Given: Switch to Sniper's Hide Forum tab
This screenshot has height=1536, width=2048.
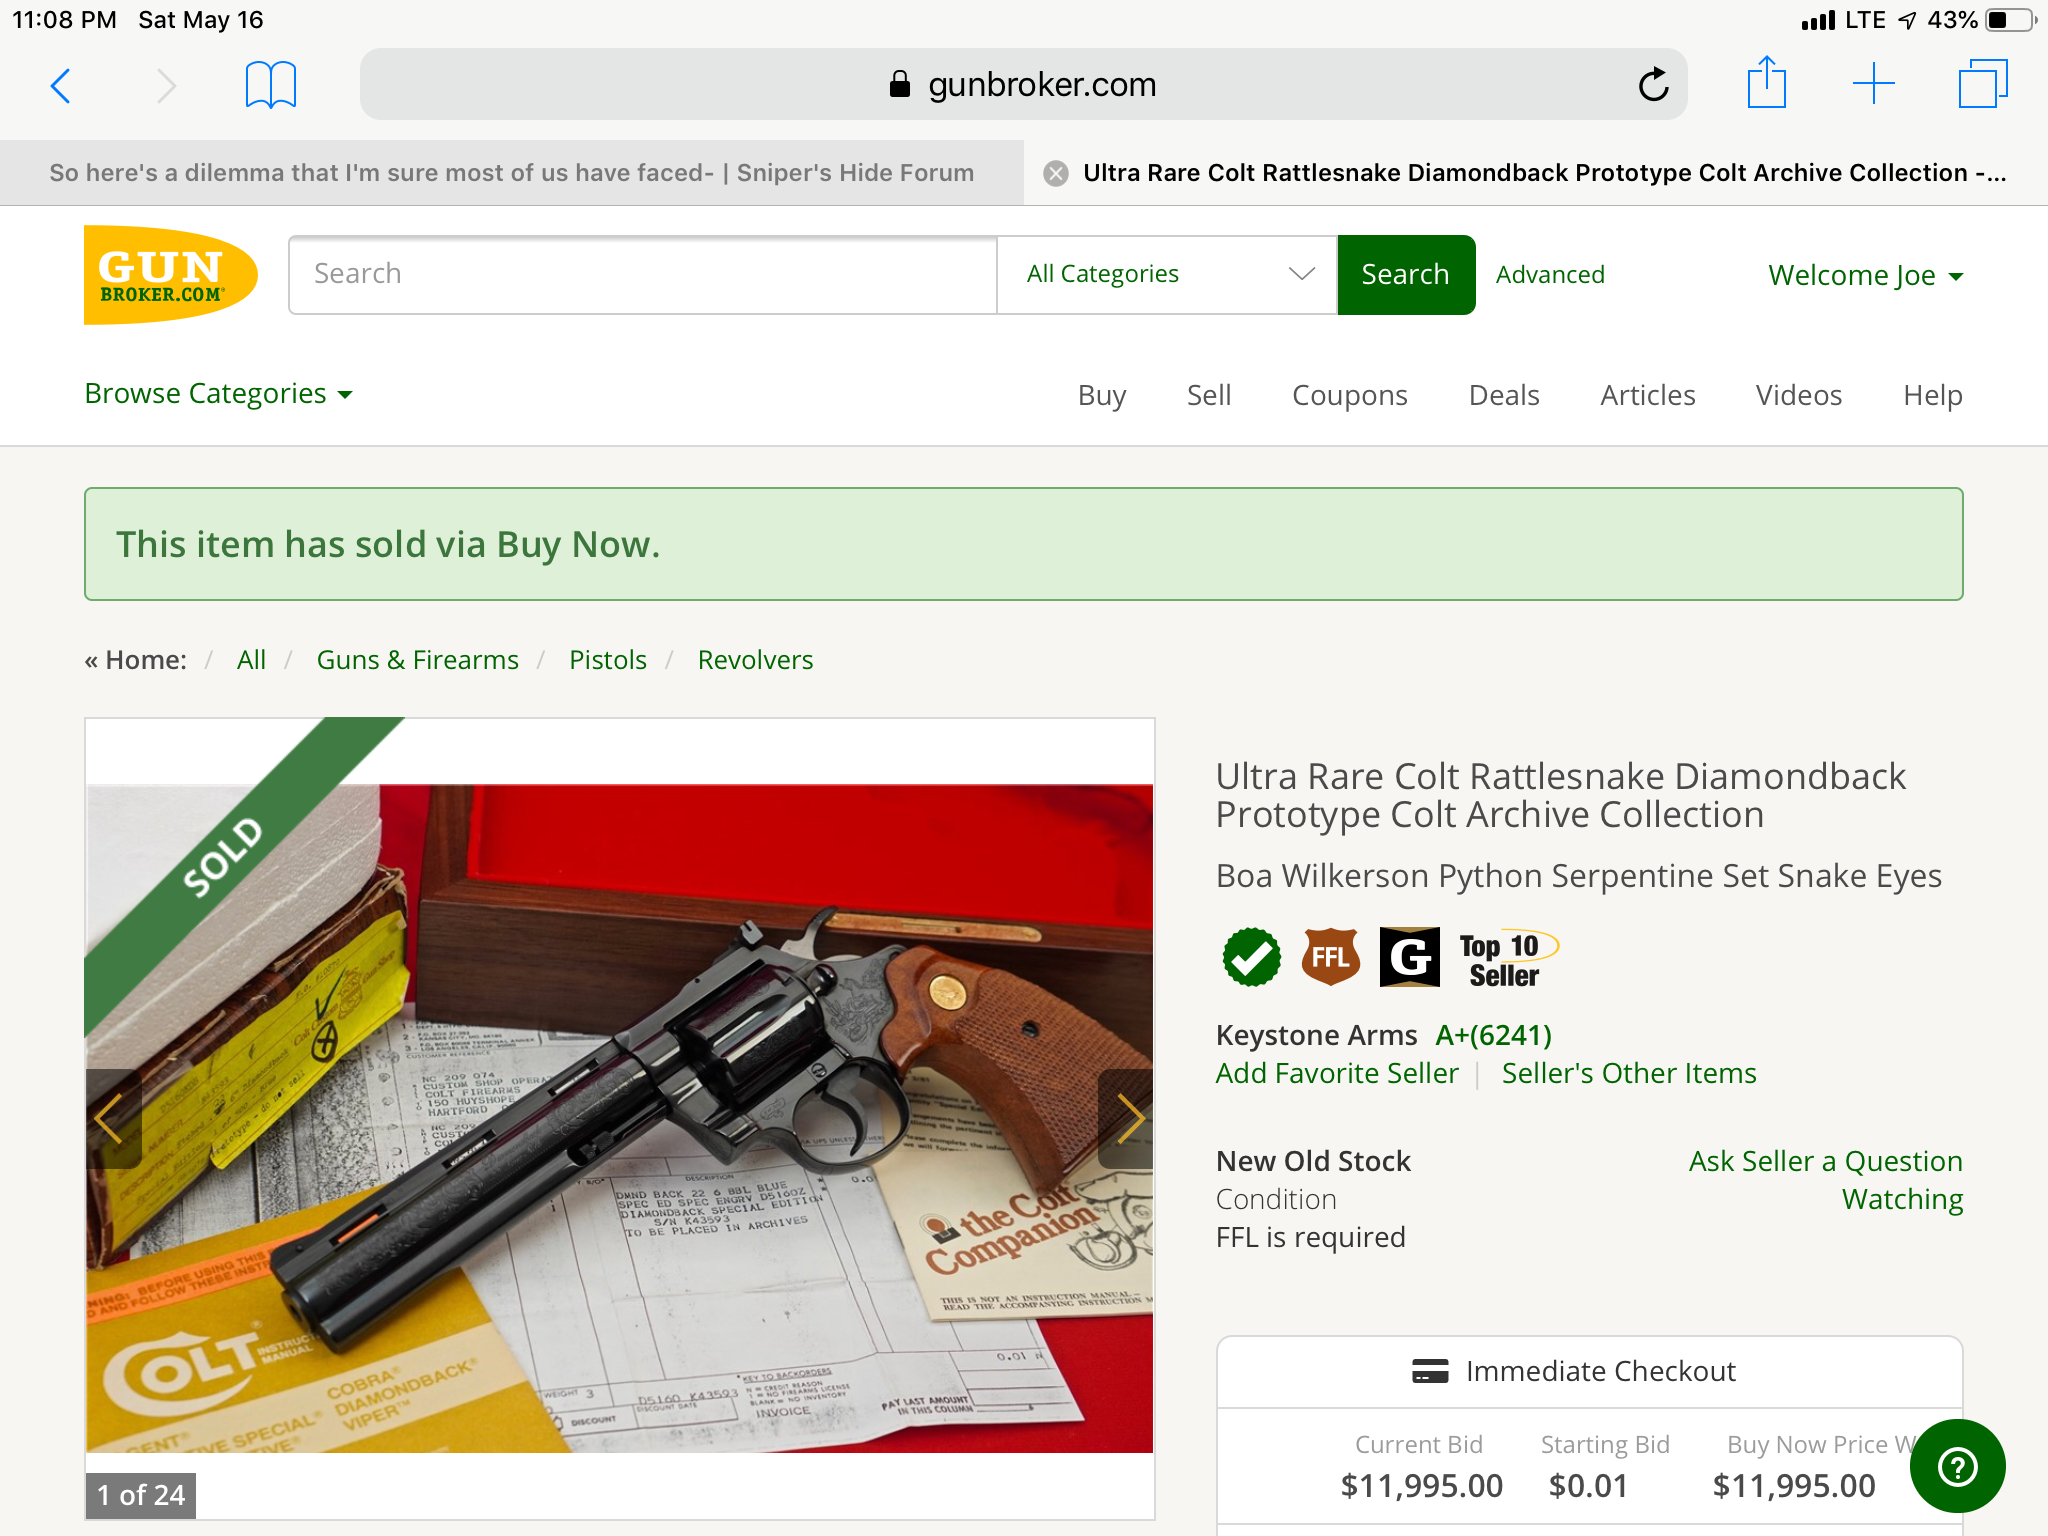Looking at the screenshot, I should pos(512,173).
